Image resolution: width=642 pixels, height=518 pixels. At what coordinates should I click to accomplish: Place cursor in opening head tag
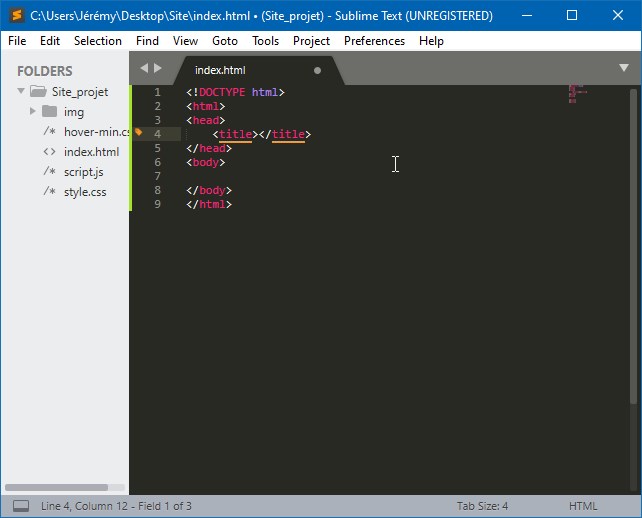point(206,120)
